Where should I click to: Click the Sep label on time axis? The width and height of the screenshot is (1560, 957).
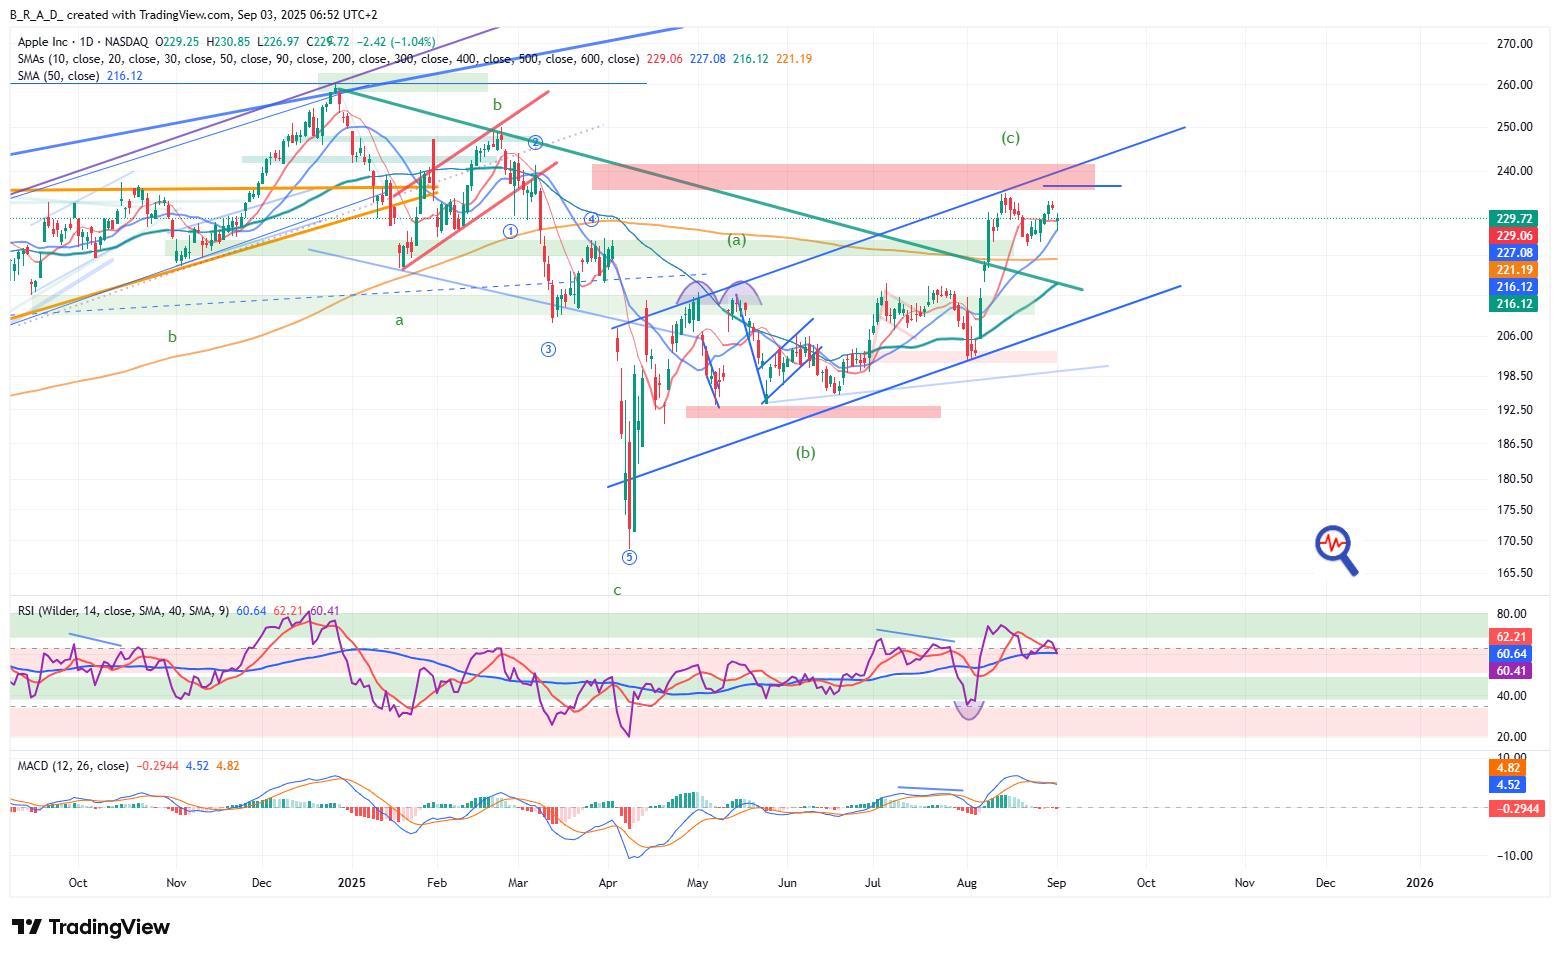1056,883
